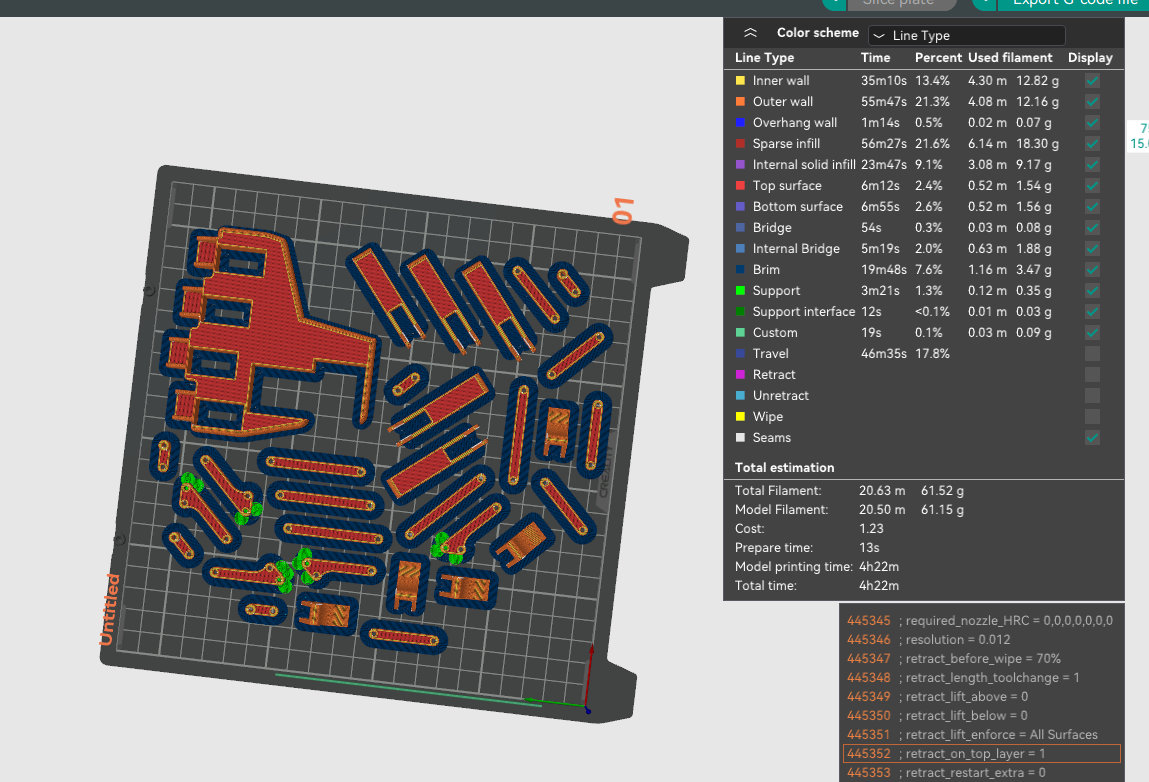Click the Used filament column header
This screenshot has height=782, width=1149.
pyautogui.click(x=1010, y=58)
